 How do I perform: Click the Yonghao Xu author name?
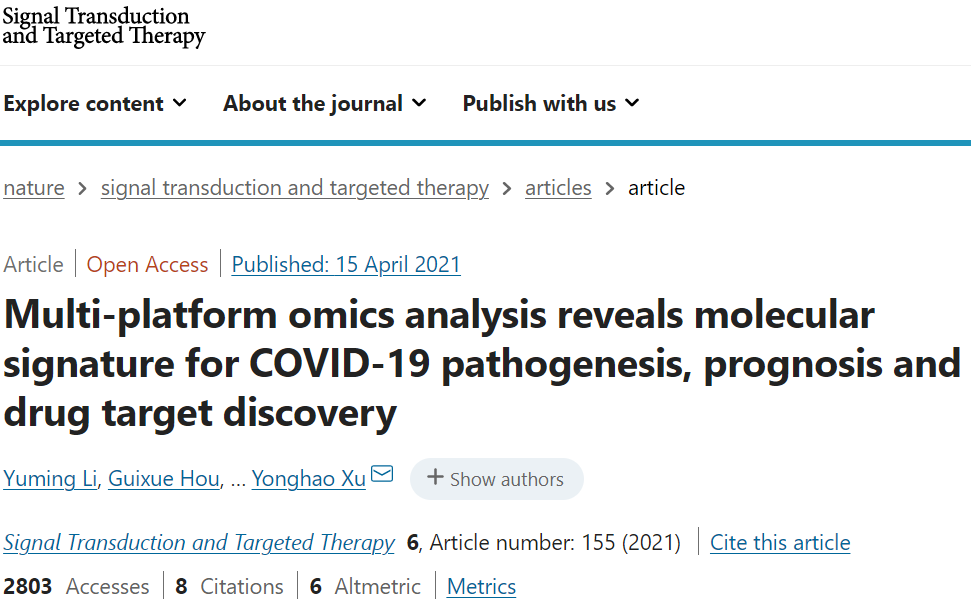point(308,478)
